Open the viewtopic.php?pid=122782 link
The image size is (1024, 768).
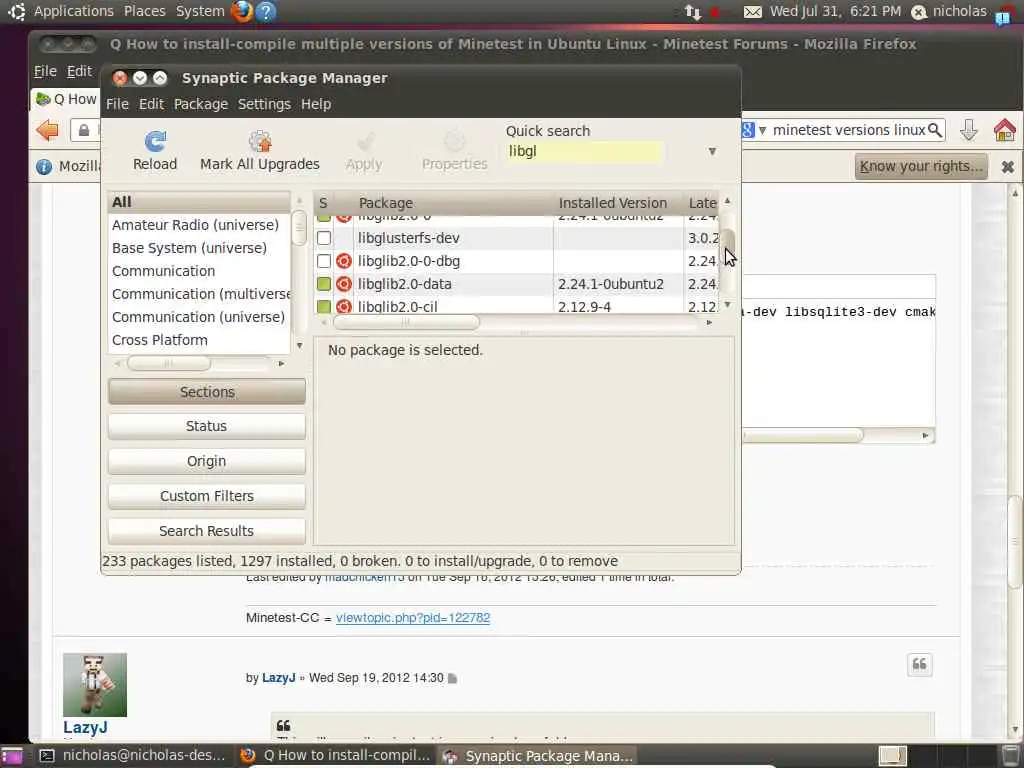click(x=413, y=618)
